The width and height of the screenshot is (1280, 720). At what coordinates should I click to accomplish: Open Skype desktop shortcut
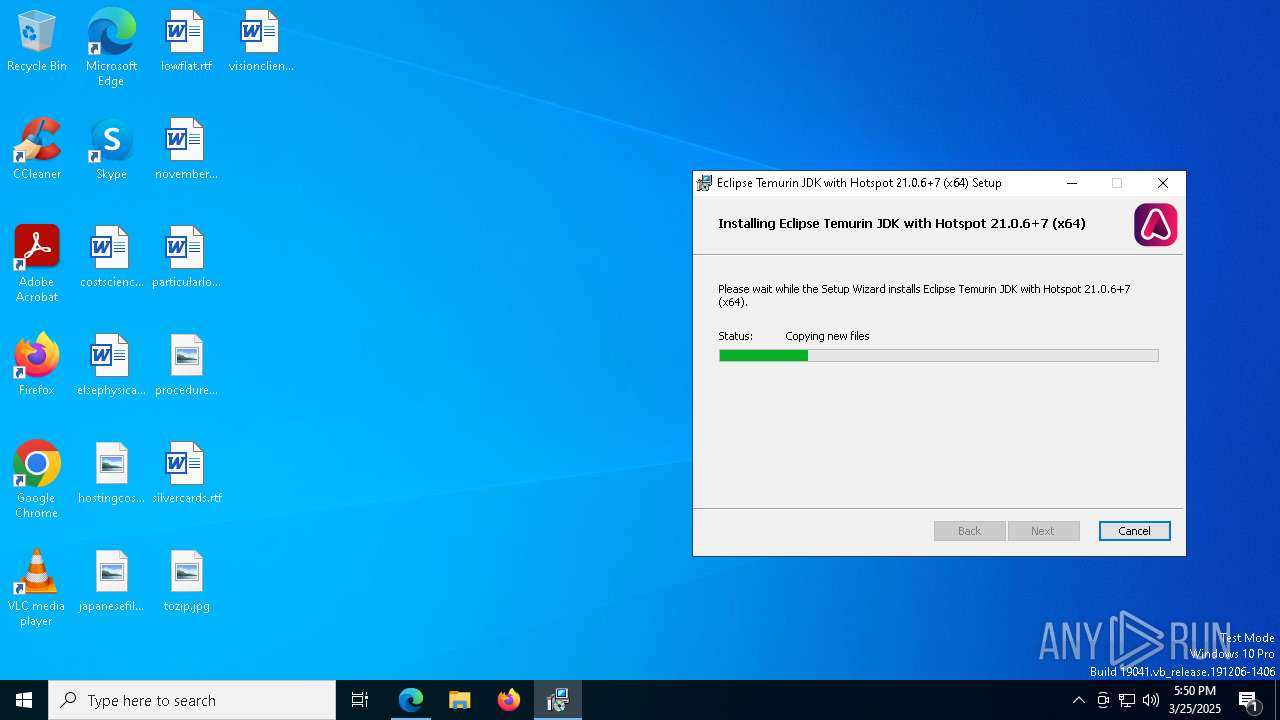click(x=111, y=150)
